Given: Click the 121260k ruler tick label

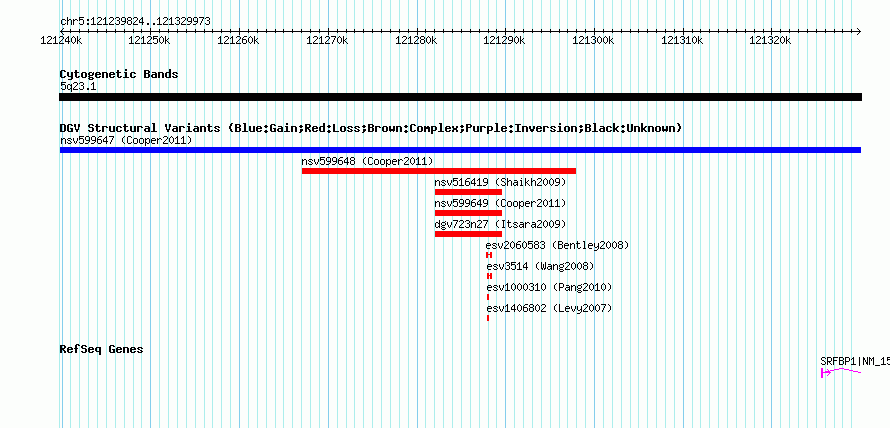Looking at the screenshot, I should pos(238,40).
